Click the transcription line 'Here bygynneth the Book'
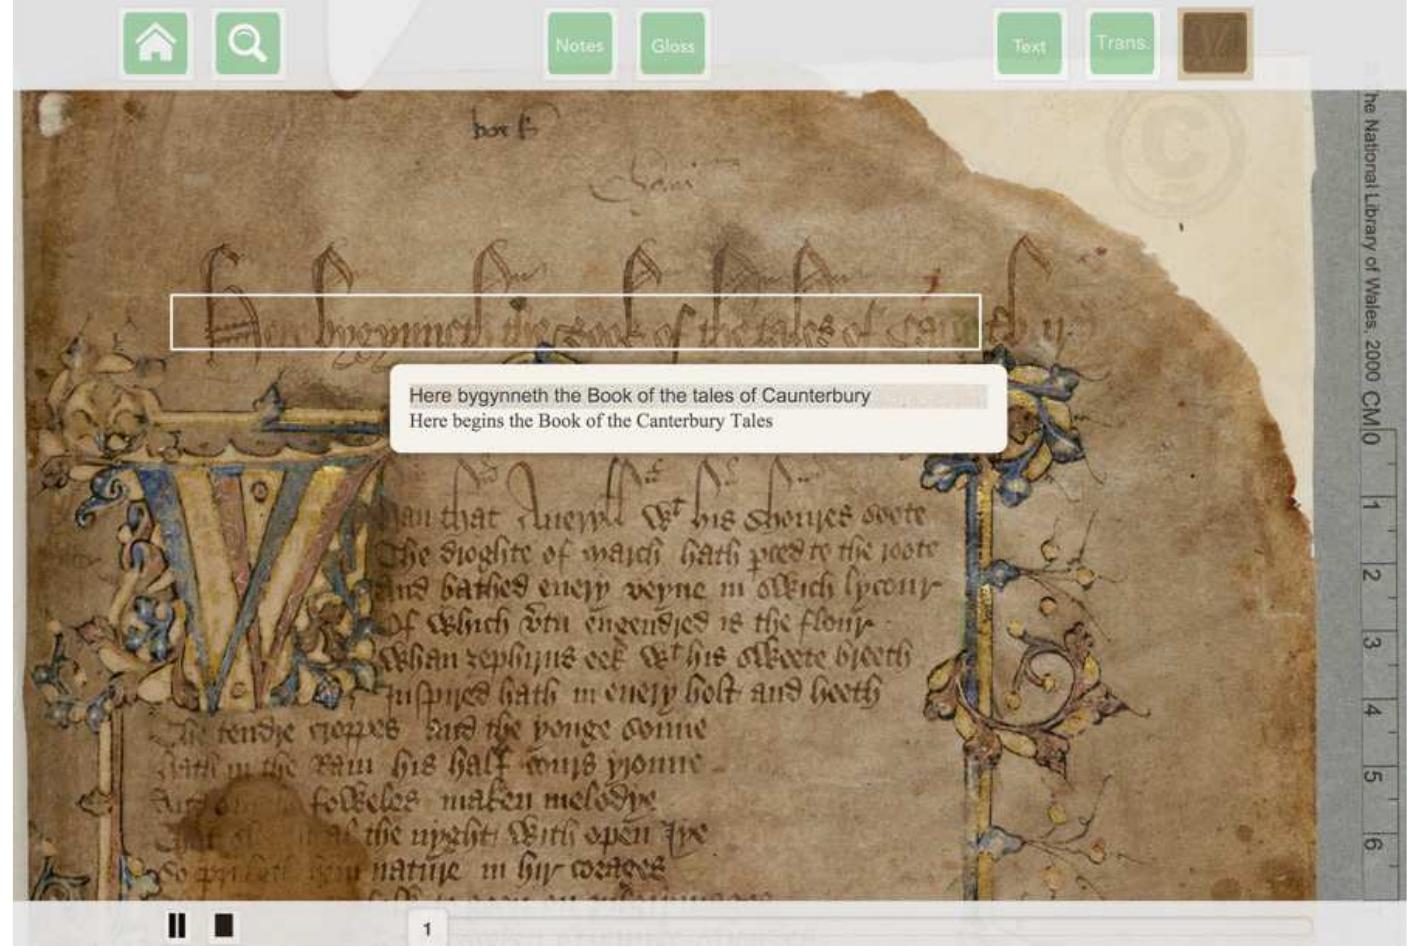 tap(640, 396)
